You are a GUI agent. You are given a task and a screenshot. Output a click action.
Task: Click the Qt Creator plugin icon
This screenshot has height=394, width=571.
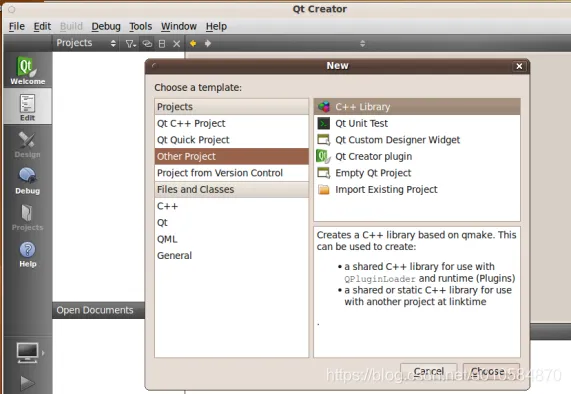pyautogui.click(x=324, y=157)
